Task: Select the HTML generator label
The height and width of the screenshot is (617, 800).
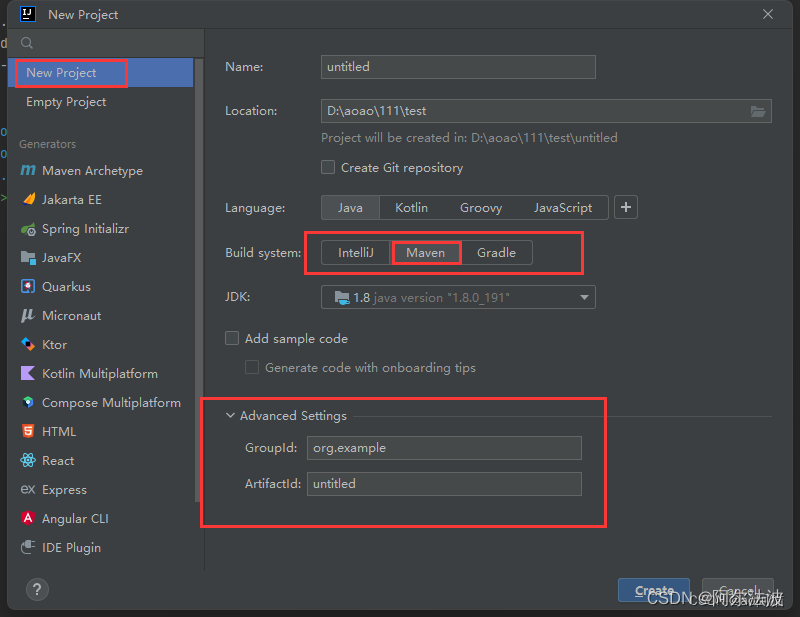Action: click(x=59, y=432)
